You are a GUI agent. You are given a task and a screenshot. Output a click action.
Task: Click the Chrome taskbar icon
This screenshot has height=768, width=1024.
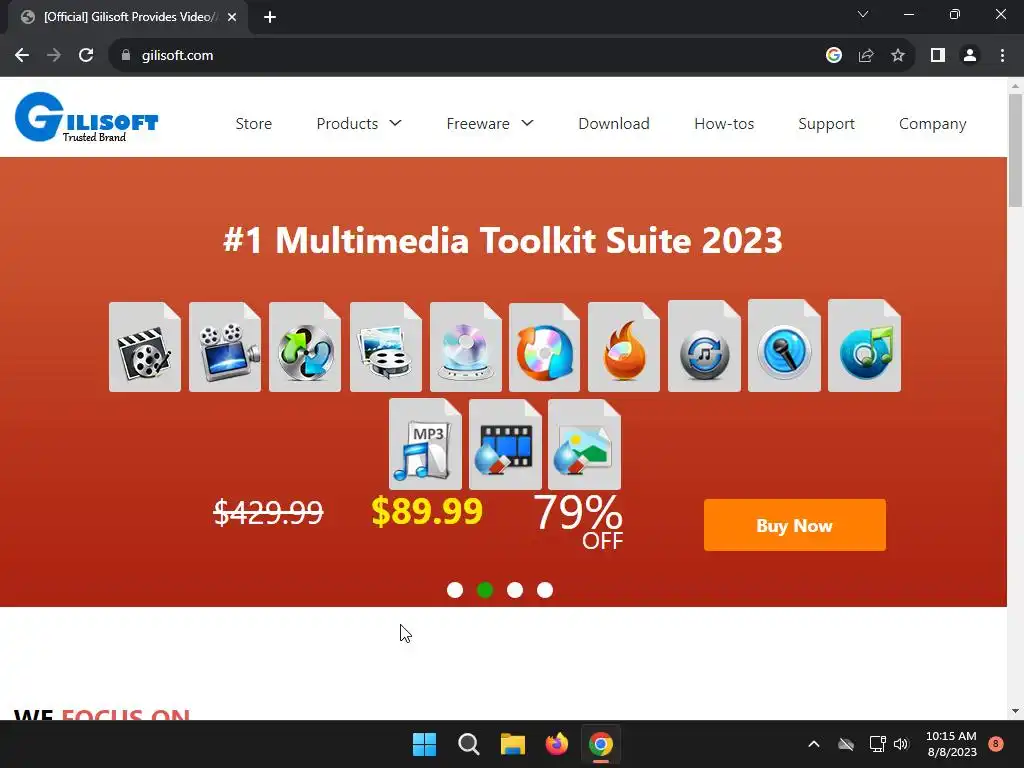[601, 744]
